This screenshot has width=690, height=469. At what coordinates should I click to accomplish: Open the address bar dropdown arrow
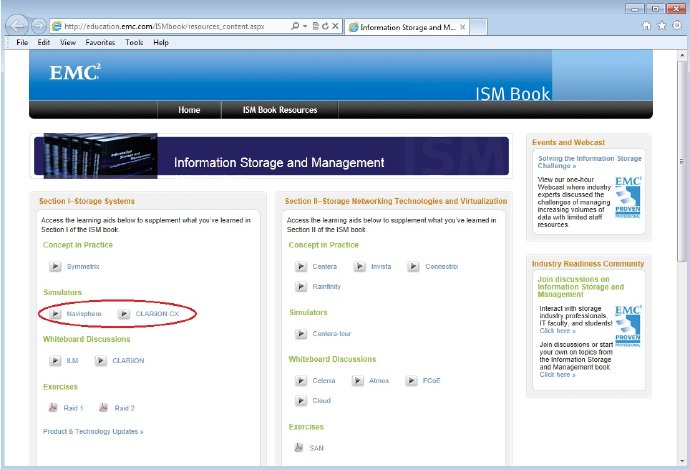(x=305, y=26)
